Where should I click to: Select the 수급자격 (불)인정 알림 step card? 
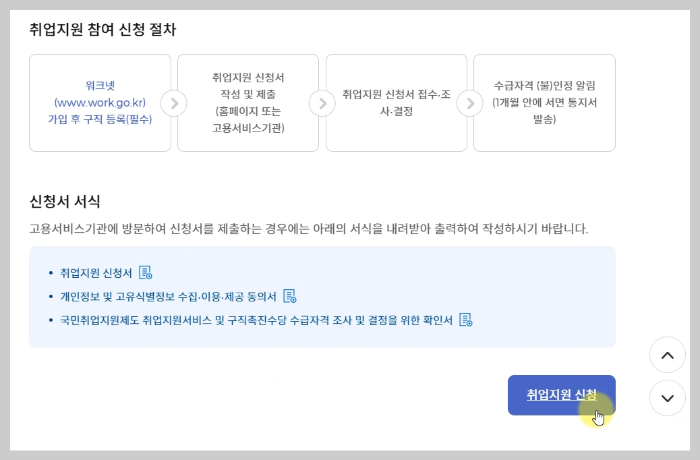tap(545, 103)
